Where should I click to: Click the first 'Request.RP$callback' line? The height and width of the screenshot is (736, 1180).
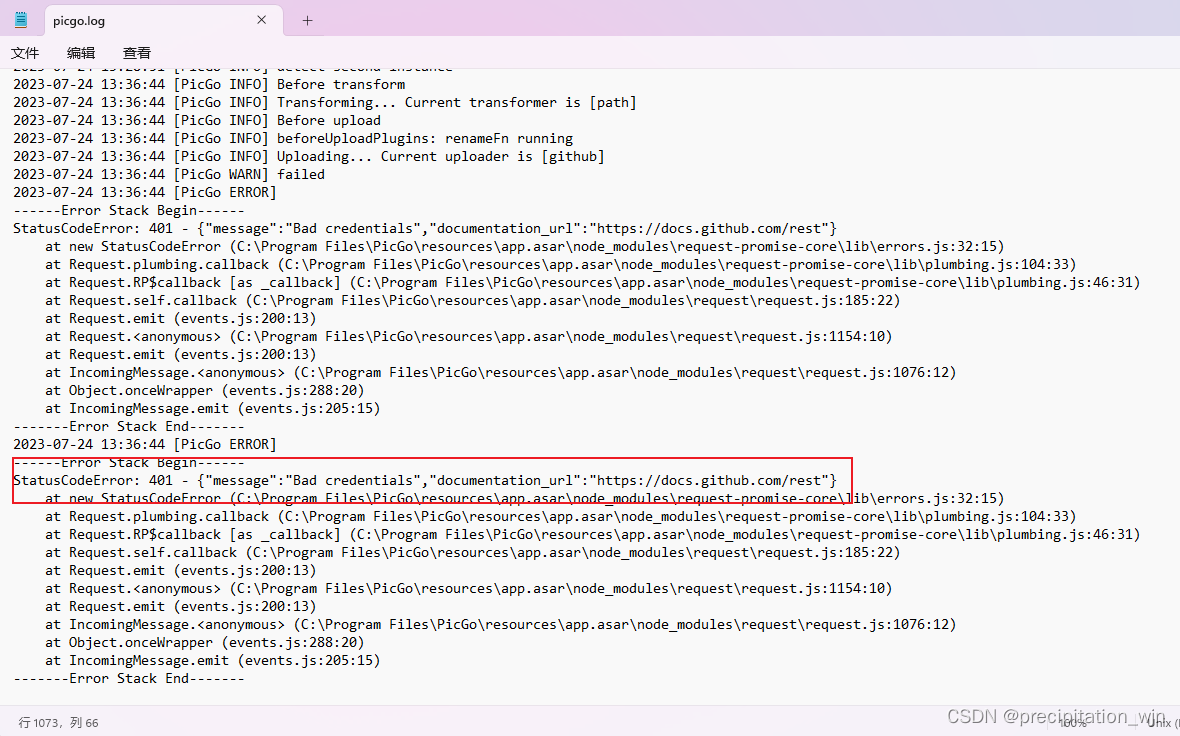(x=593, y=283)
